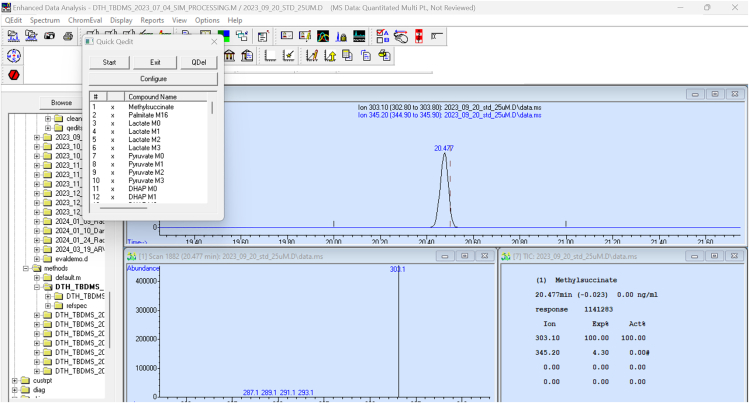
Task: Collapse the methods folder
Action: tap(26, 268)
